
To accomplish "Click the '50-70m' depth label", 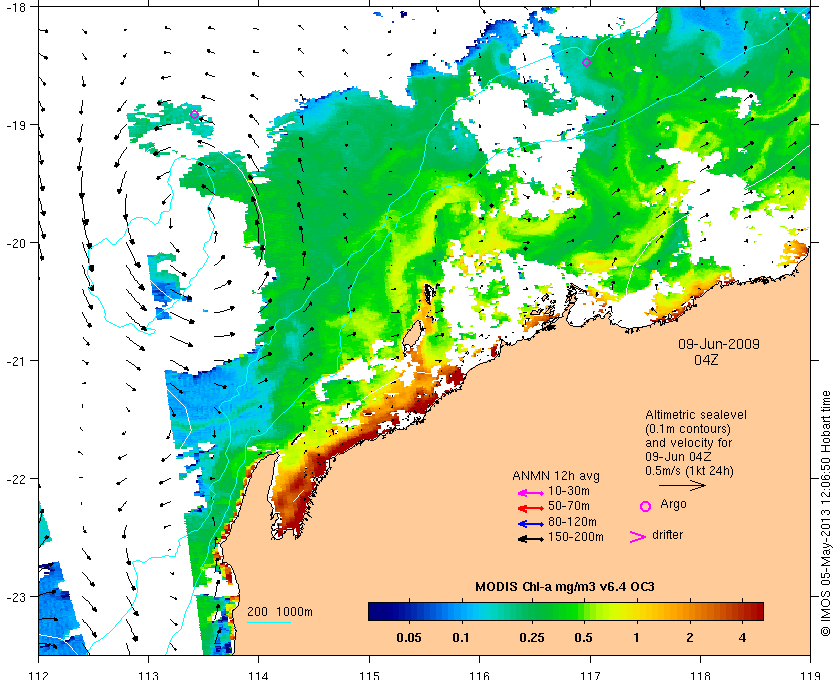I will [x=569, y=506].
